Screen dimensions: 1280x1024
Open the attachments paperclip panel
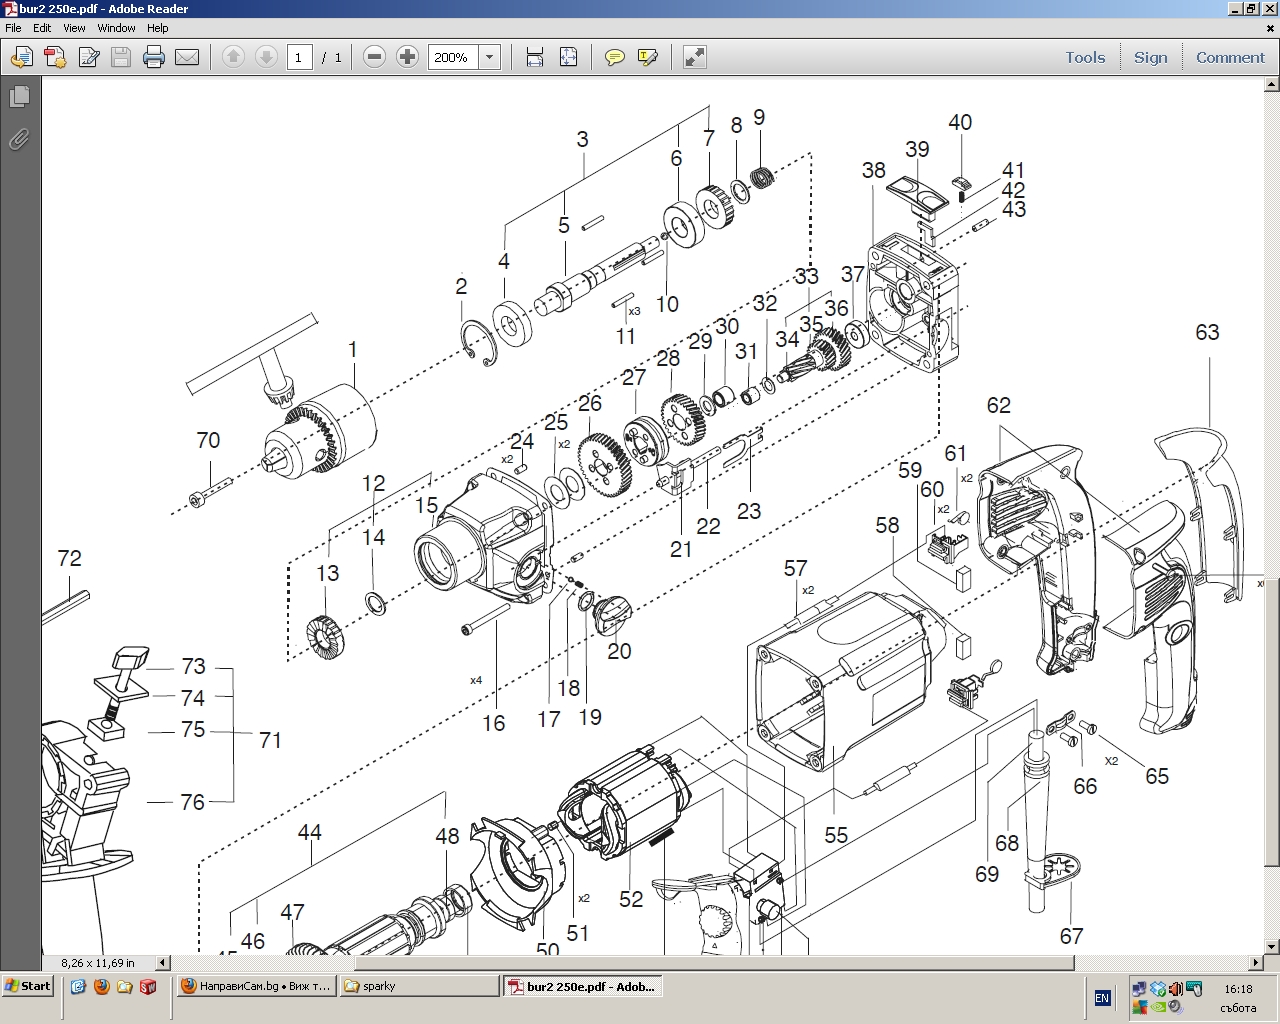(19, 139)
